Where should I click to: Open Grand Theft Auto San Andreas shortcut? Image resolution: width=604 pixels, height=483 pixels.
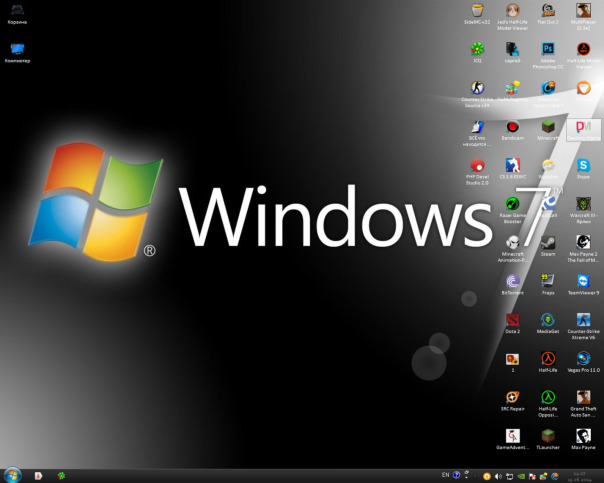[x=583, y=403]
